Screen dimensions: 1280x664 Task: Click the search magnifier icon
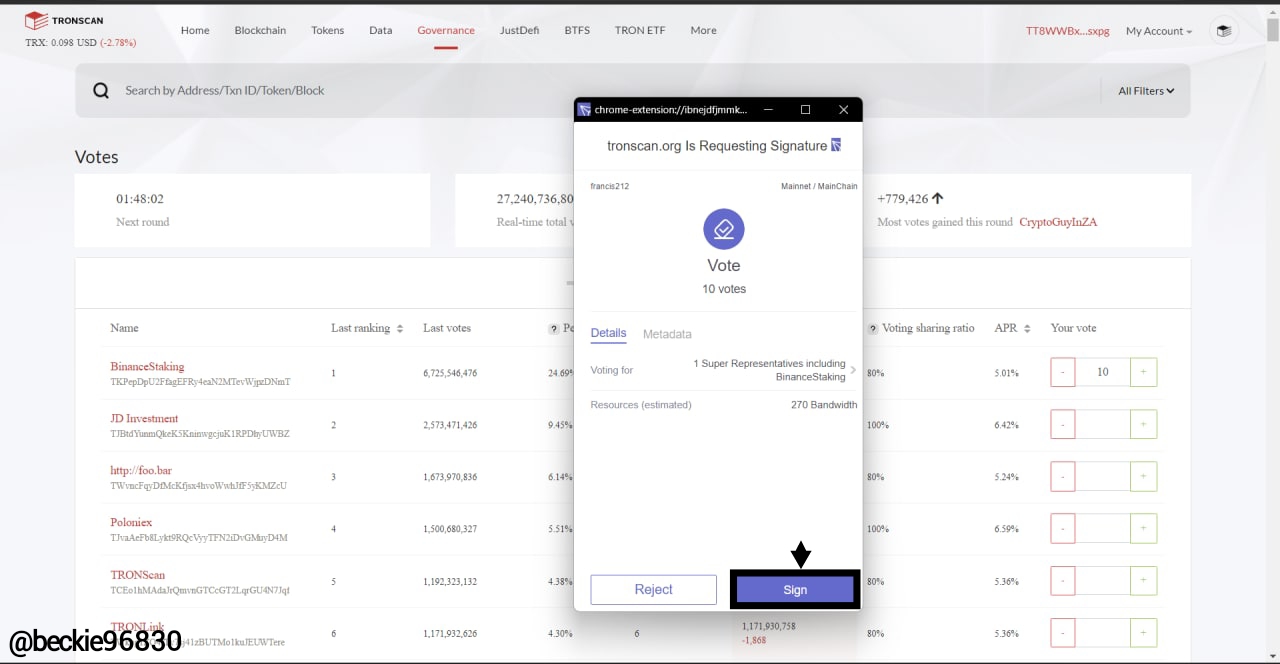pos(101,91)
